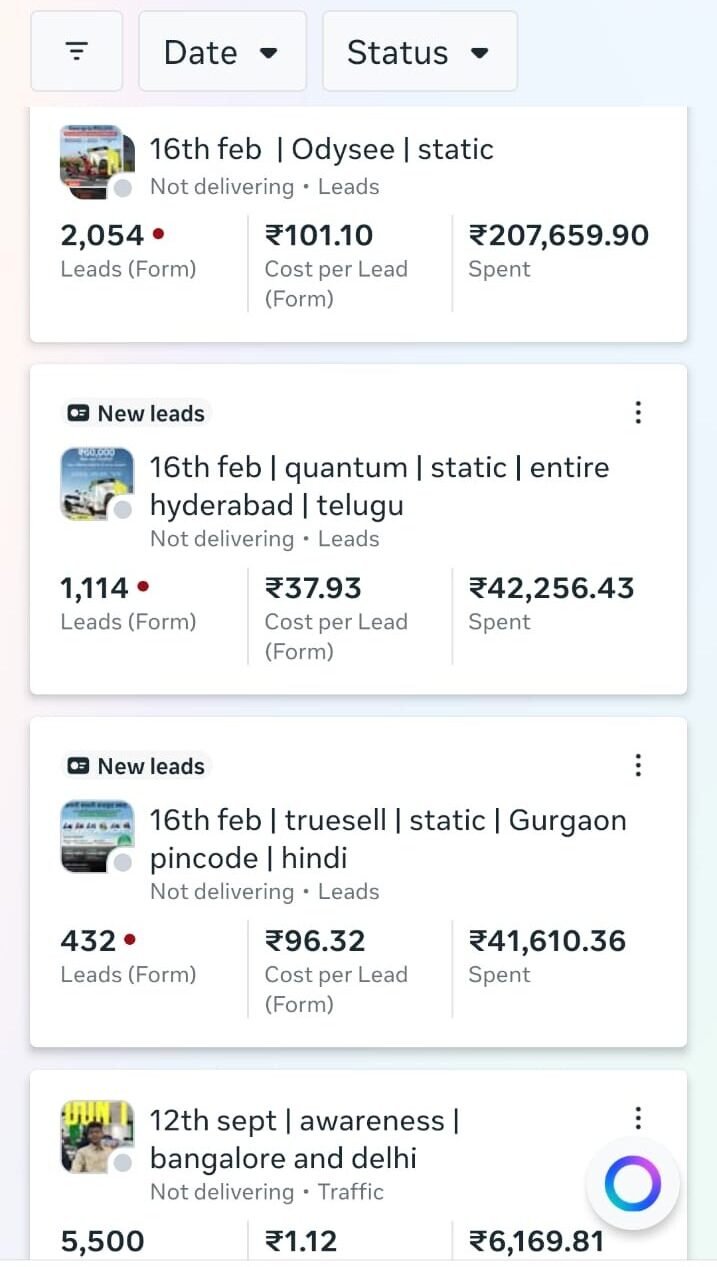This screenshot has height=1267, width=717.
Task: Click the New leads badge on truesell card
Action: click(x=136, y=766)
